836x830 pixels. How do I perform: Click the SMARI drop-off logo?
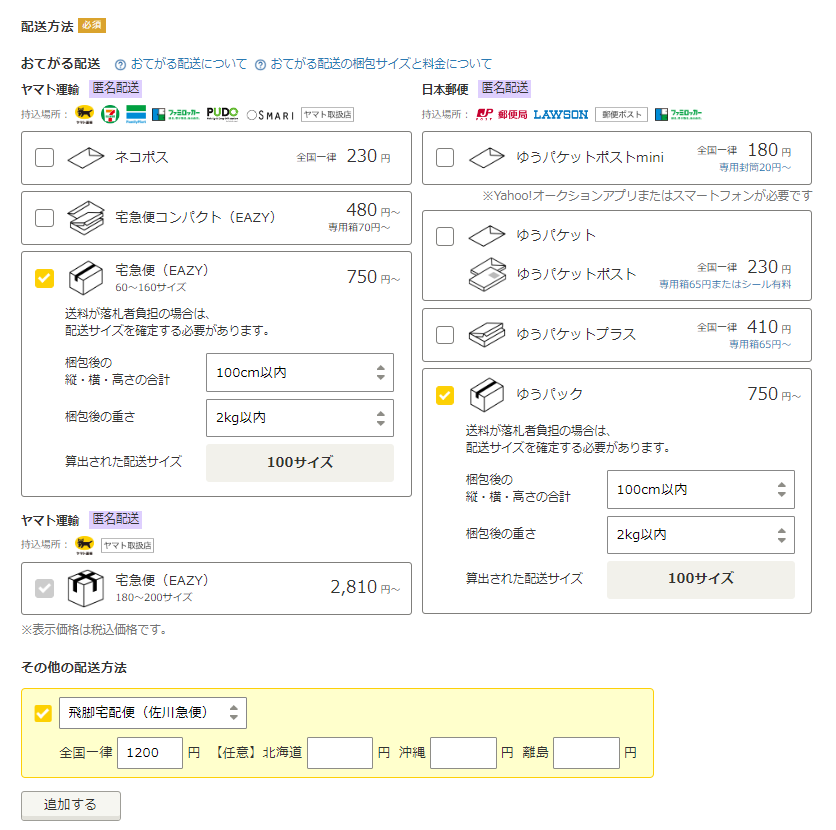point(270,115)
